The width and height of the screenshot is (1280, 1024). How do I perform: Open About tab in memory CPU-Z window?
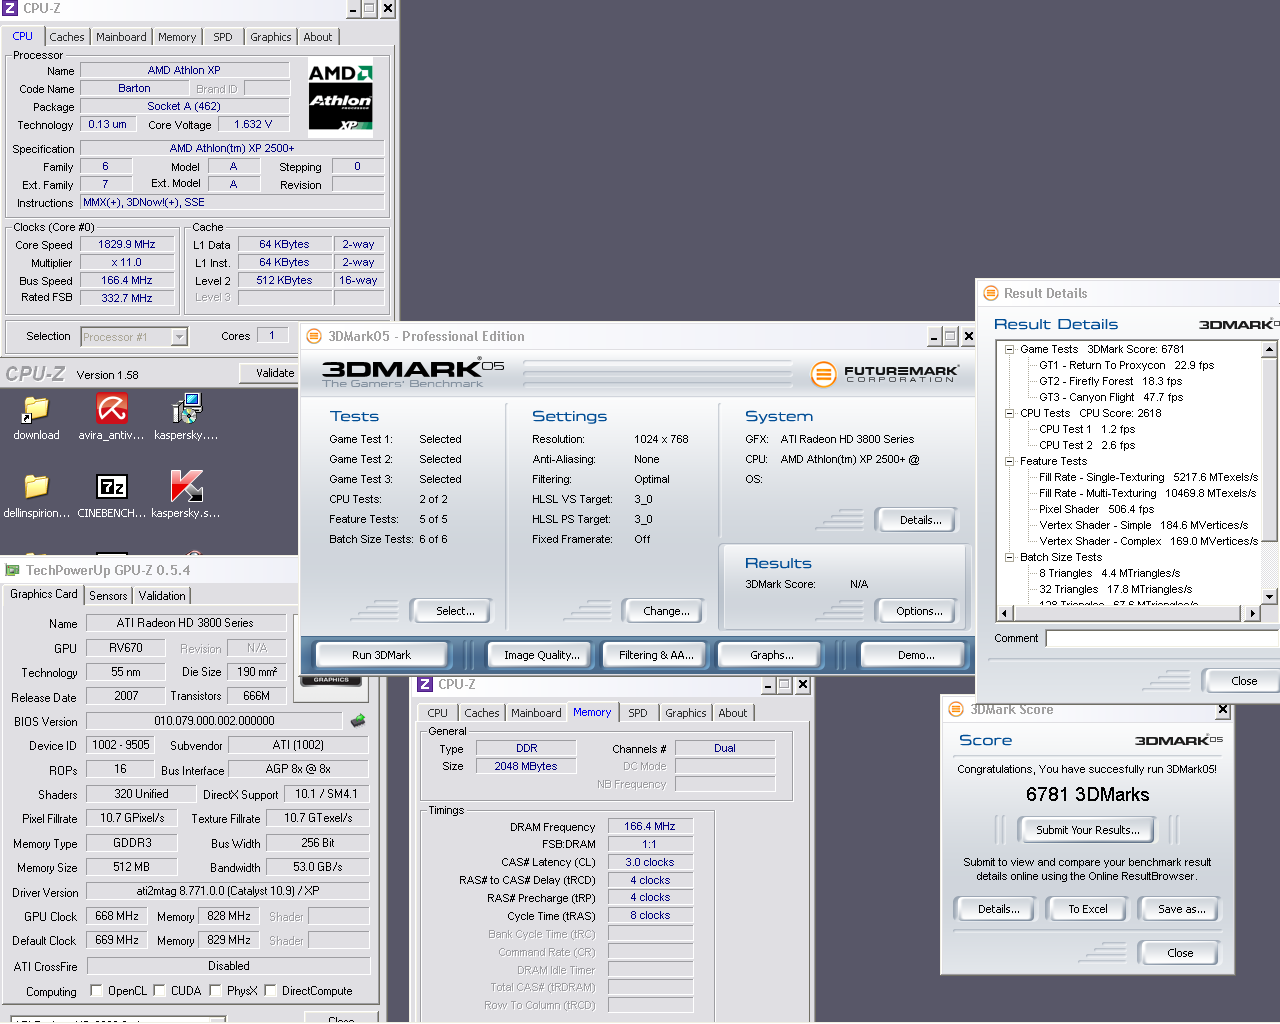pyautogui.click(x=733, y=713)
